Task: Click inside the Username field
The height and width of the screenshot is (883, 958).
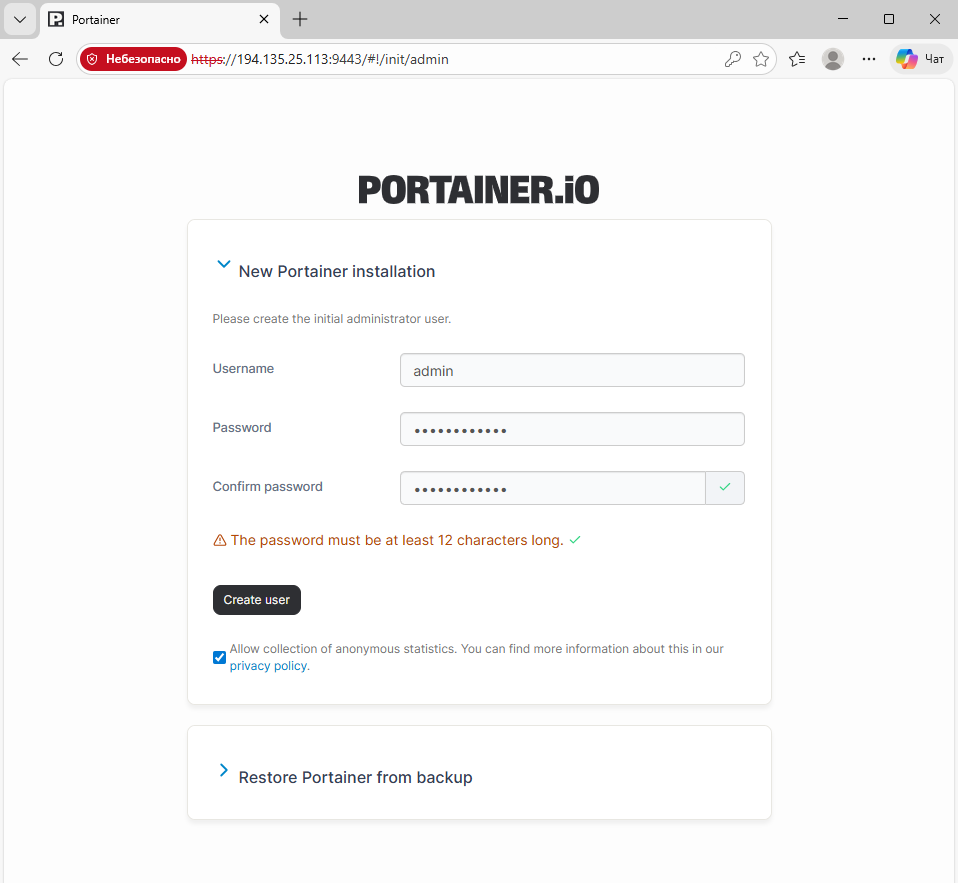Action: point(571,370)
